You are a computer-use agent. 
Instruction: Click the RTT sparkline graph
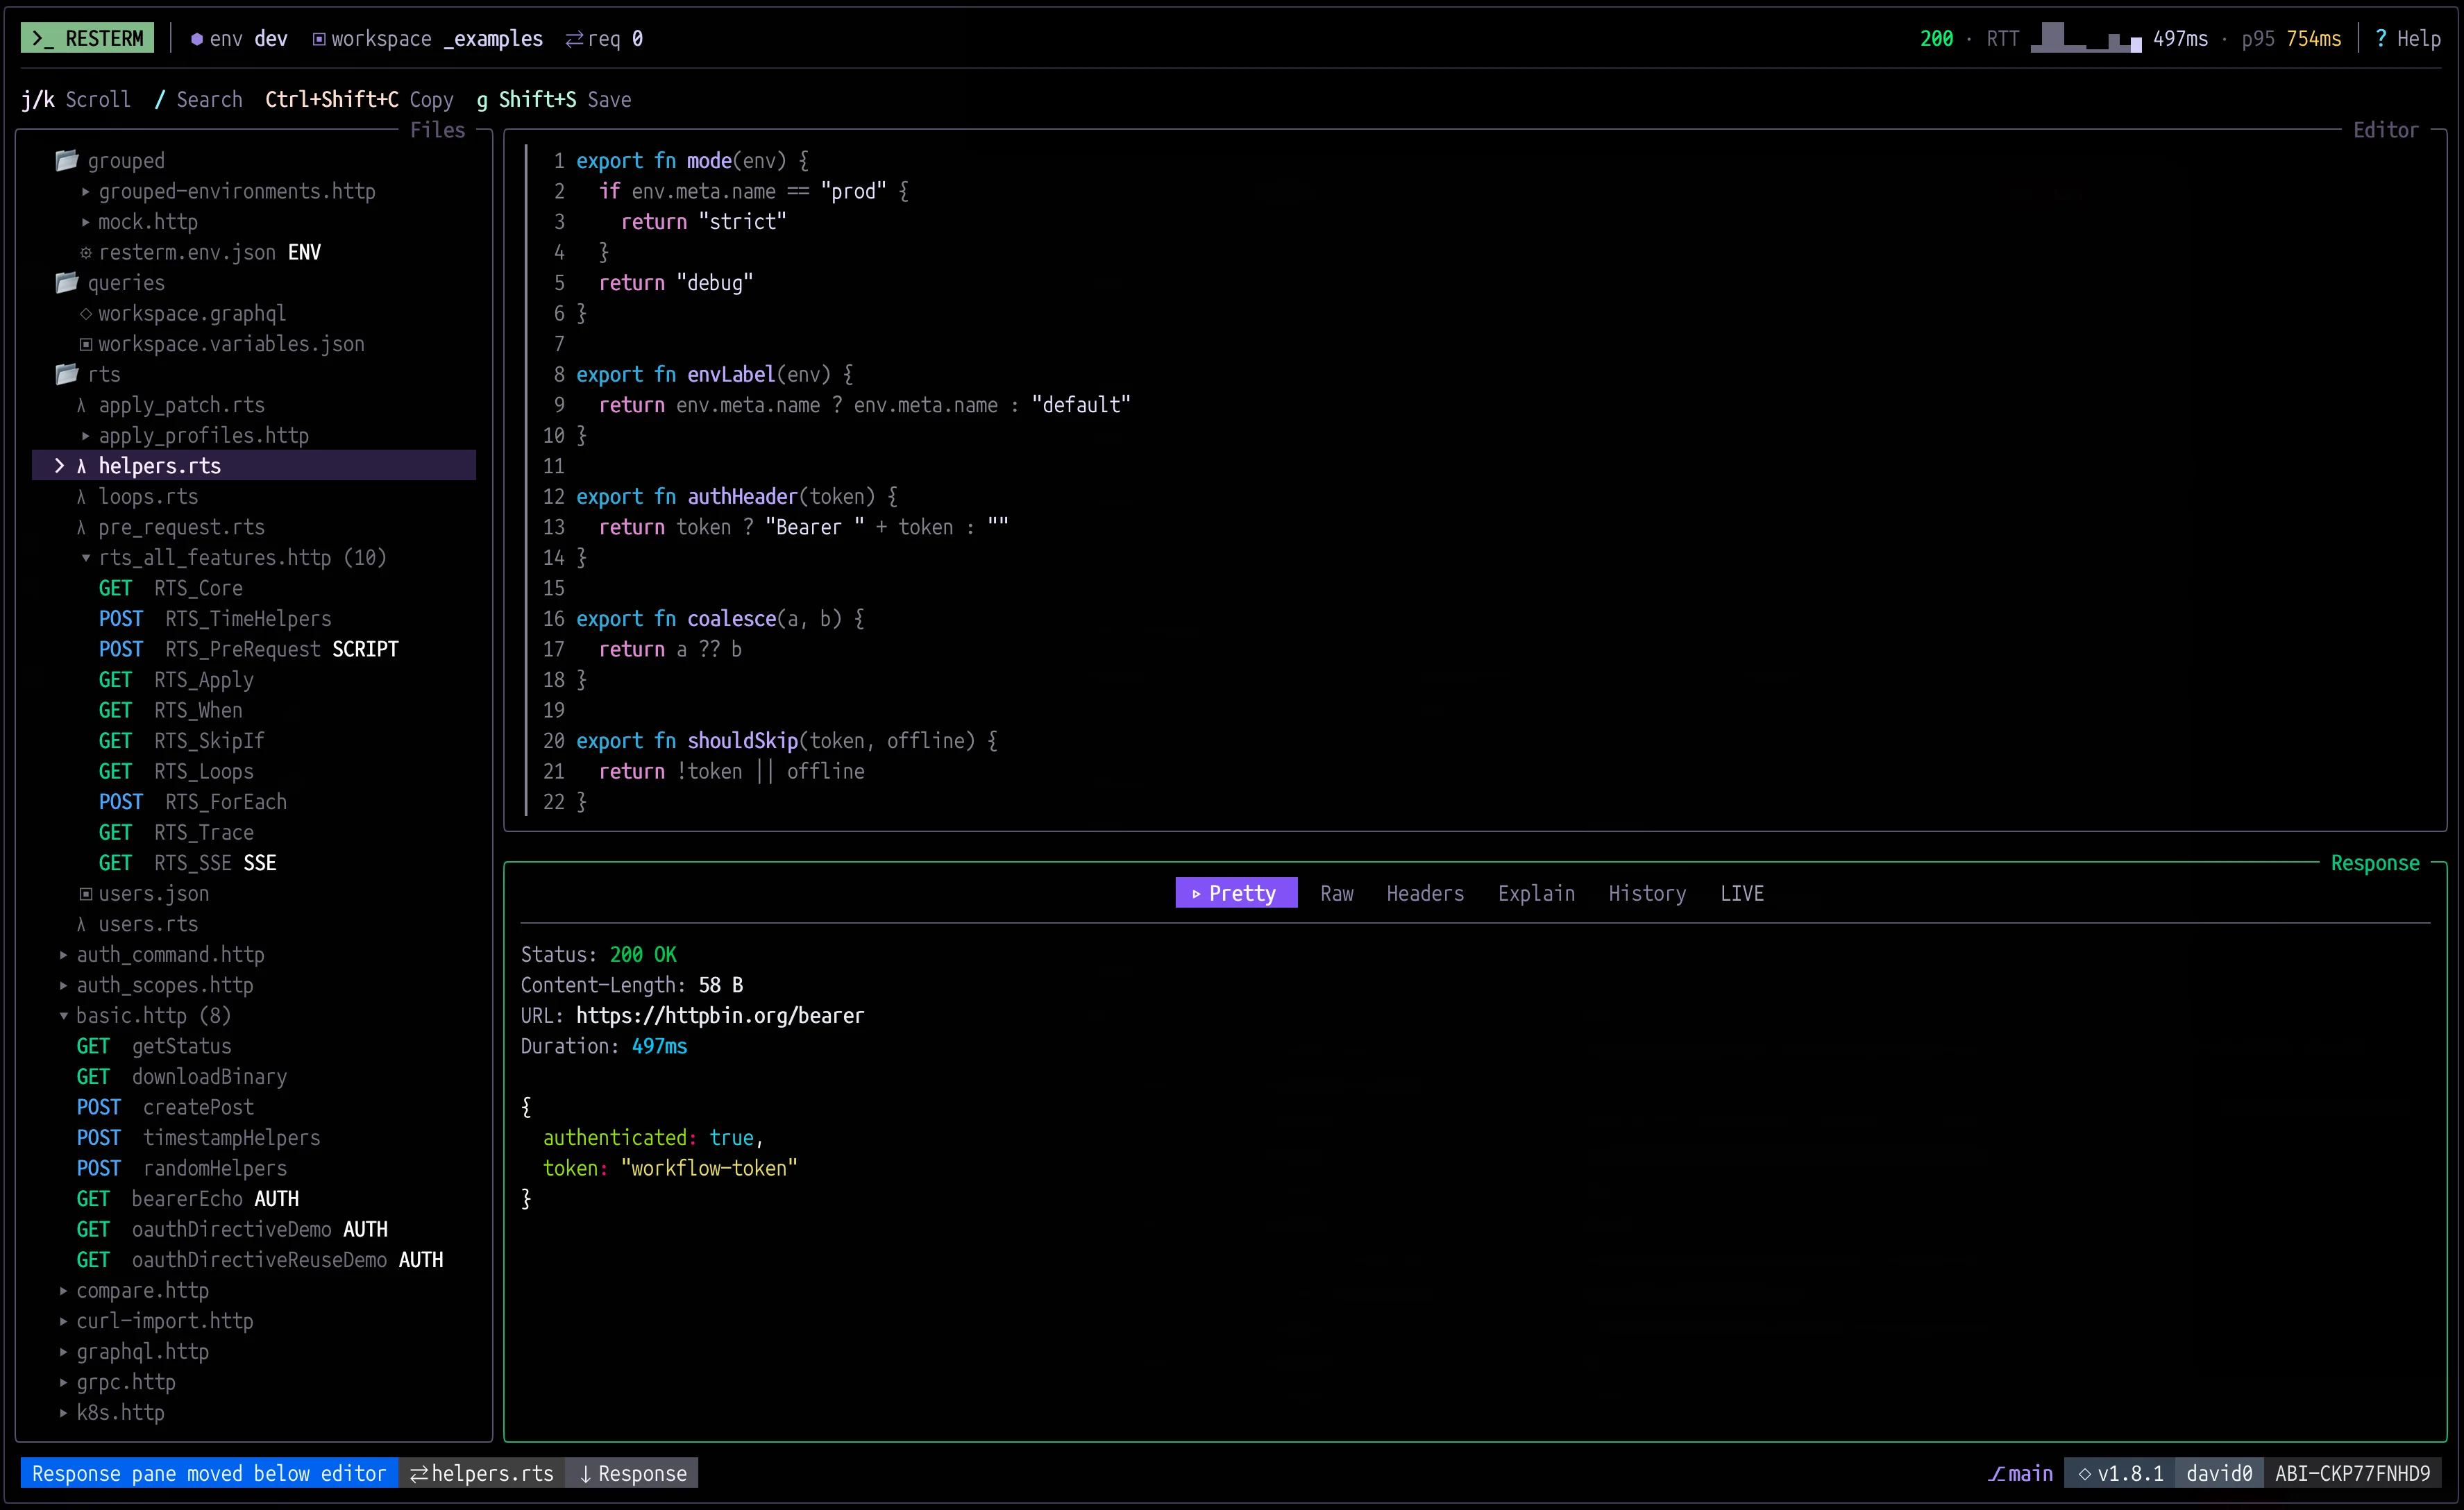(x=2085, y=38)
